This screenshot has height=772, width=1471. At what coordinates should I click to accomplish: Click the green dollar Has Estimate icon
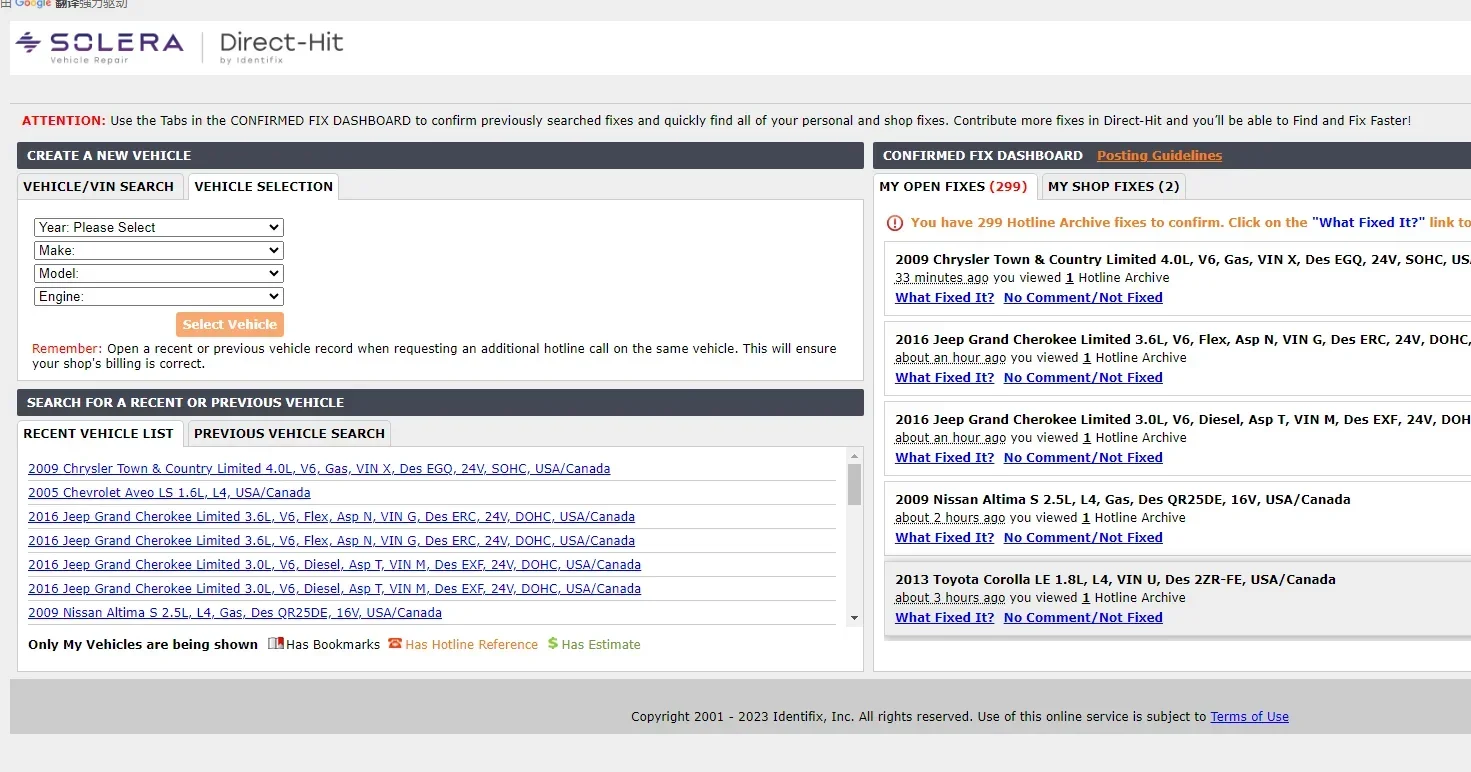coord(553,644)
